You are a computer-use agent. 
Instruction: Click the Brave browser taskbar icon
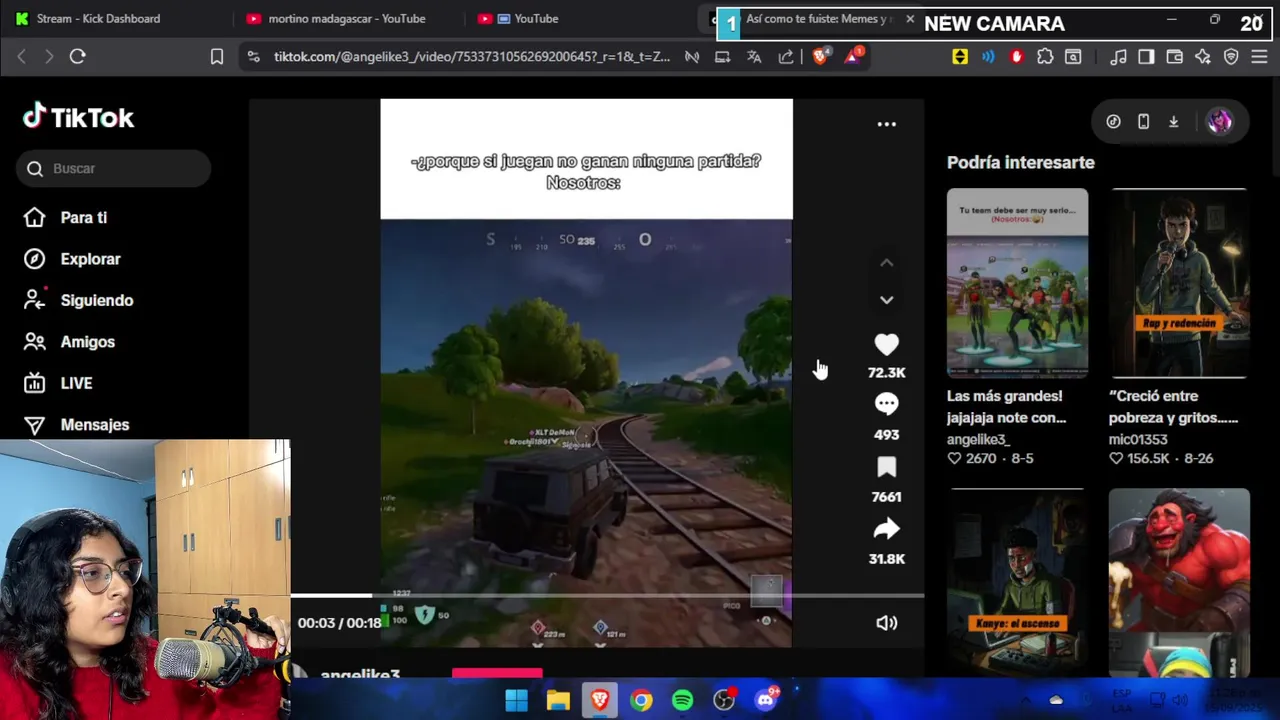pyautogui.click(x=599, y=700)
